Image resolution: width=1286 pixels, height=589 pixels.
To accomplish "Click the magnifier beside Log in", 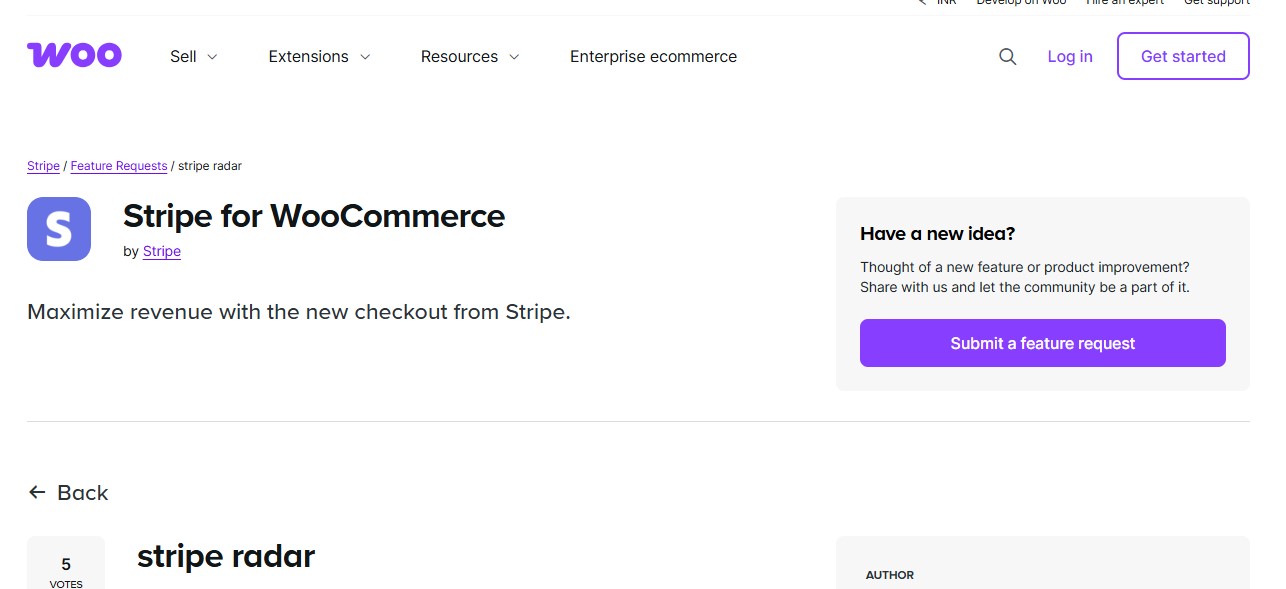I will 1007,57.
